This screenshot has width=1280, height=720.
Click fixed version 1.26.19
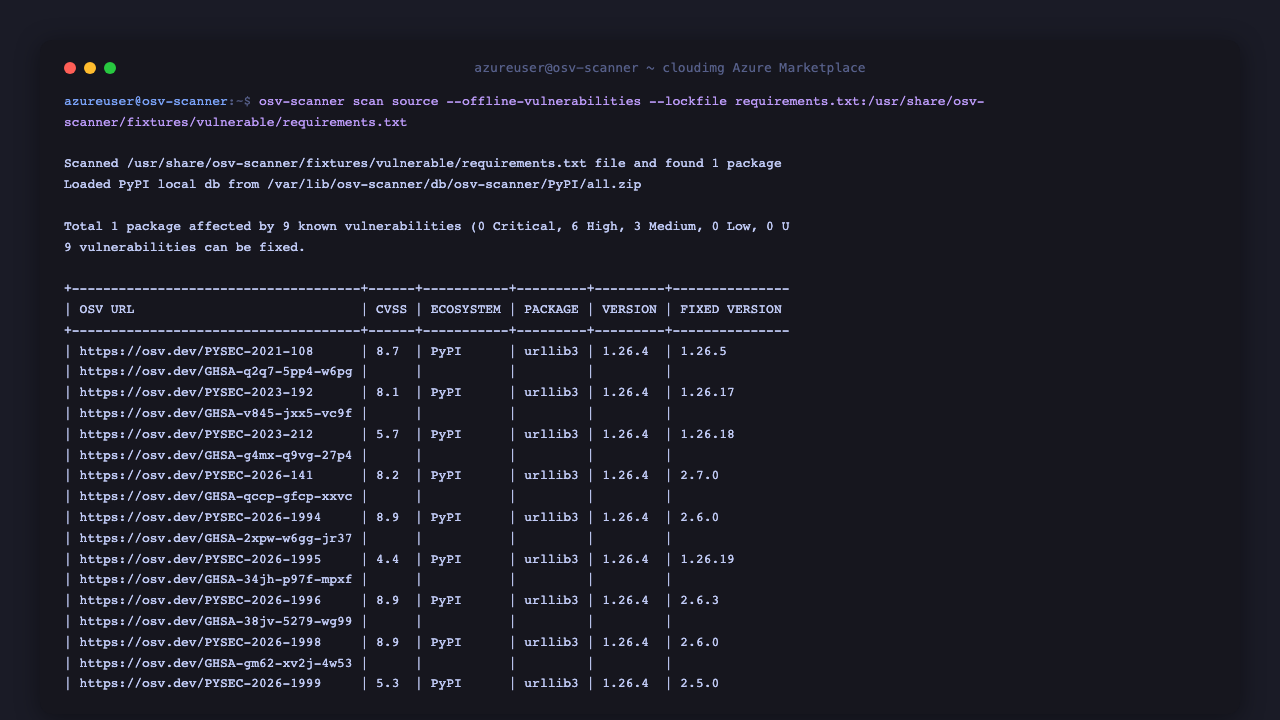point(707,559)
